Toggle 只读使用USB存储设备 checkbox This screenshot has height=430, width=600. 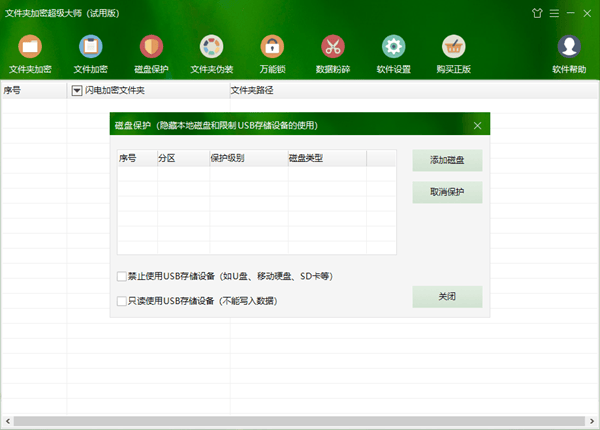click(x=122, y=300)
